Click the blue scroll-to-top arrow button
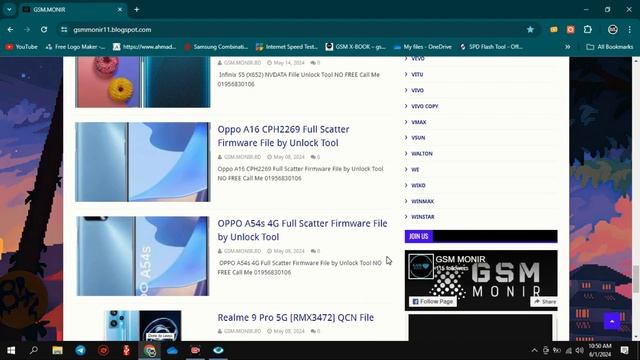This screenshot has height=360, width=640. tap(611, 321)
